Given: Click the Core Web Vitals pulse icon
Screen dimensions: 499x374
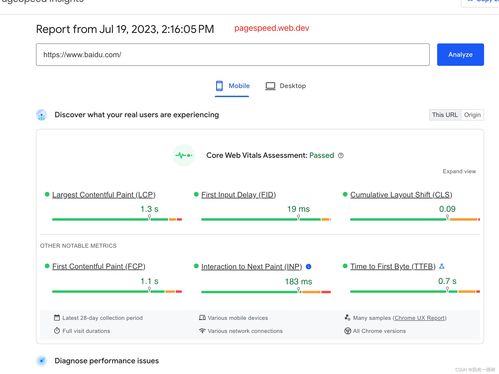Looking at the screenshot, I should (184, 155).
